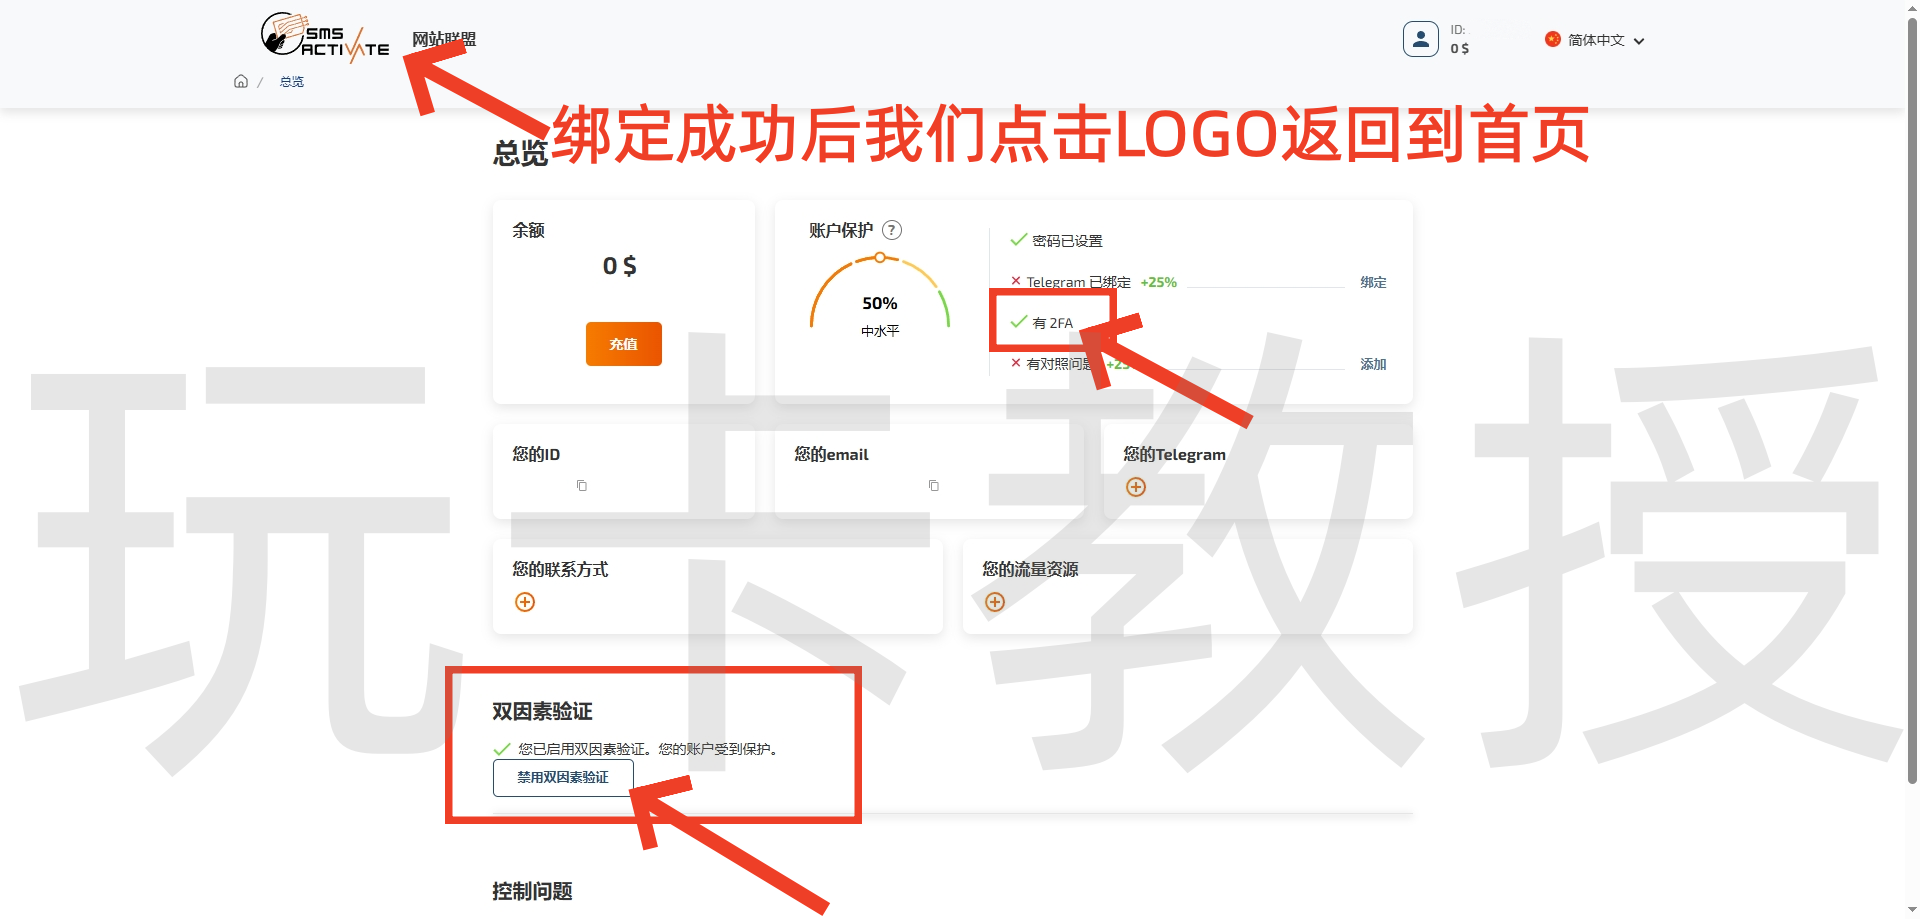Click the 绑定 link next to Telegram
The height and width of the screenshot is (919, 1920).
tap(1373, 282)
